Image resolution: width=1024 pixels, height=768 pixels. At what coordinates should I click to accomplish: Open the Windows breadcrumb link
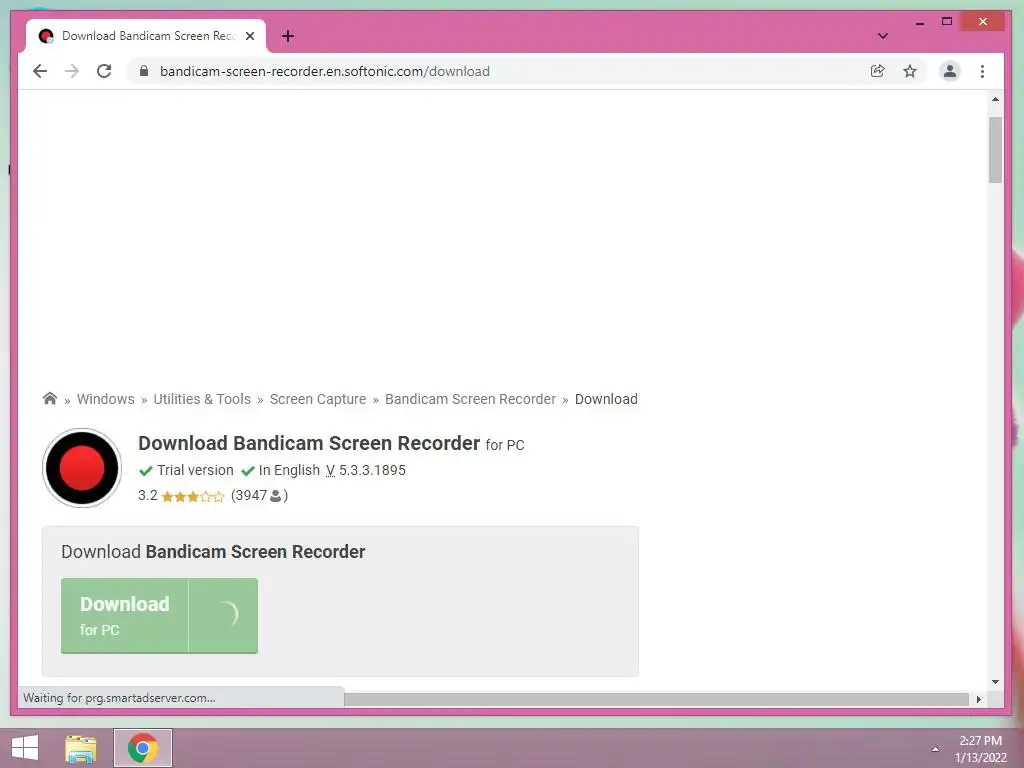tap(106, 399)
